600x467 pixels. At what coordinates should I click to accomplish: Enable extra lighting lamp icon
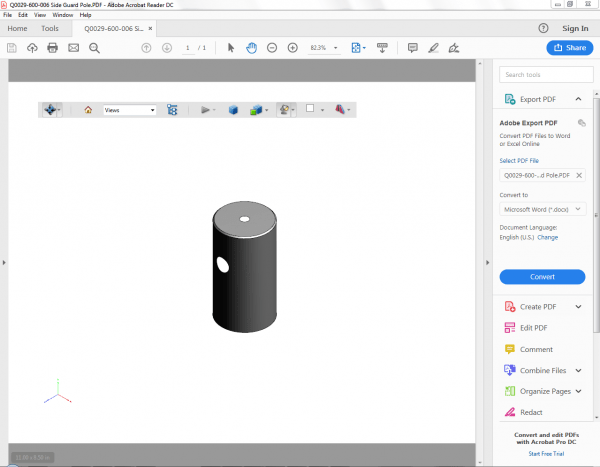click(x=284, y=110)
